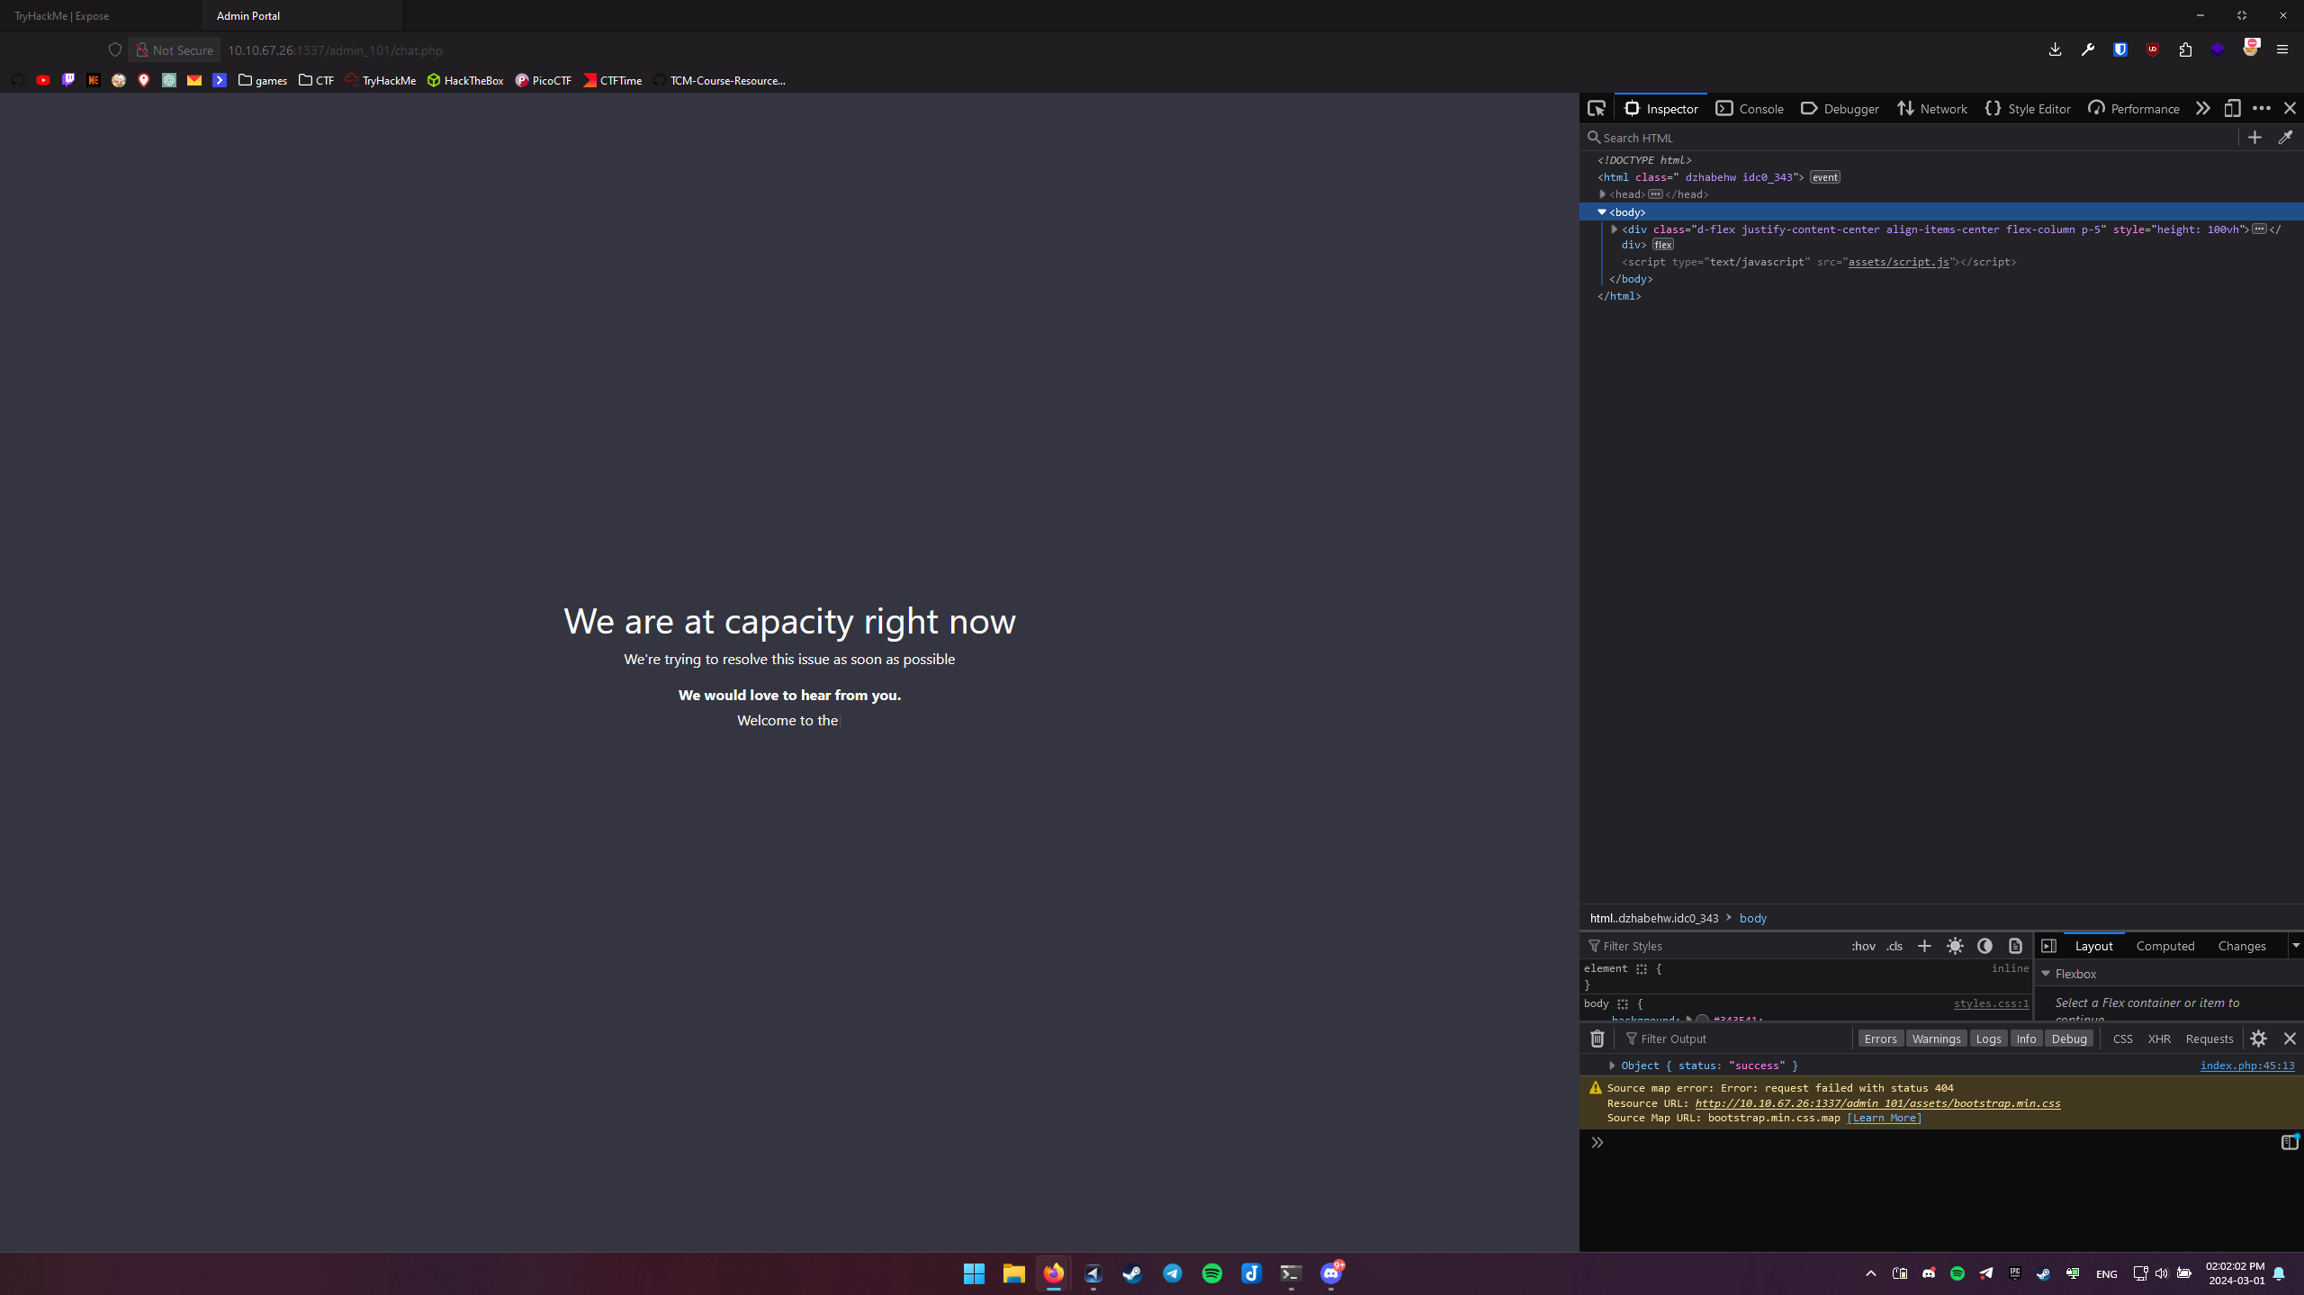Switch to the Debugger tab
This screenshot has width=2304, height=1295.
pos(1840,108)
